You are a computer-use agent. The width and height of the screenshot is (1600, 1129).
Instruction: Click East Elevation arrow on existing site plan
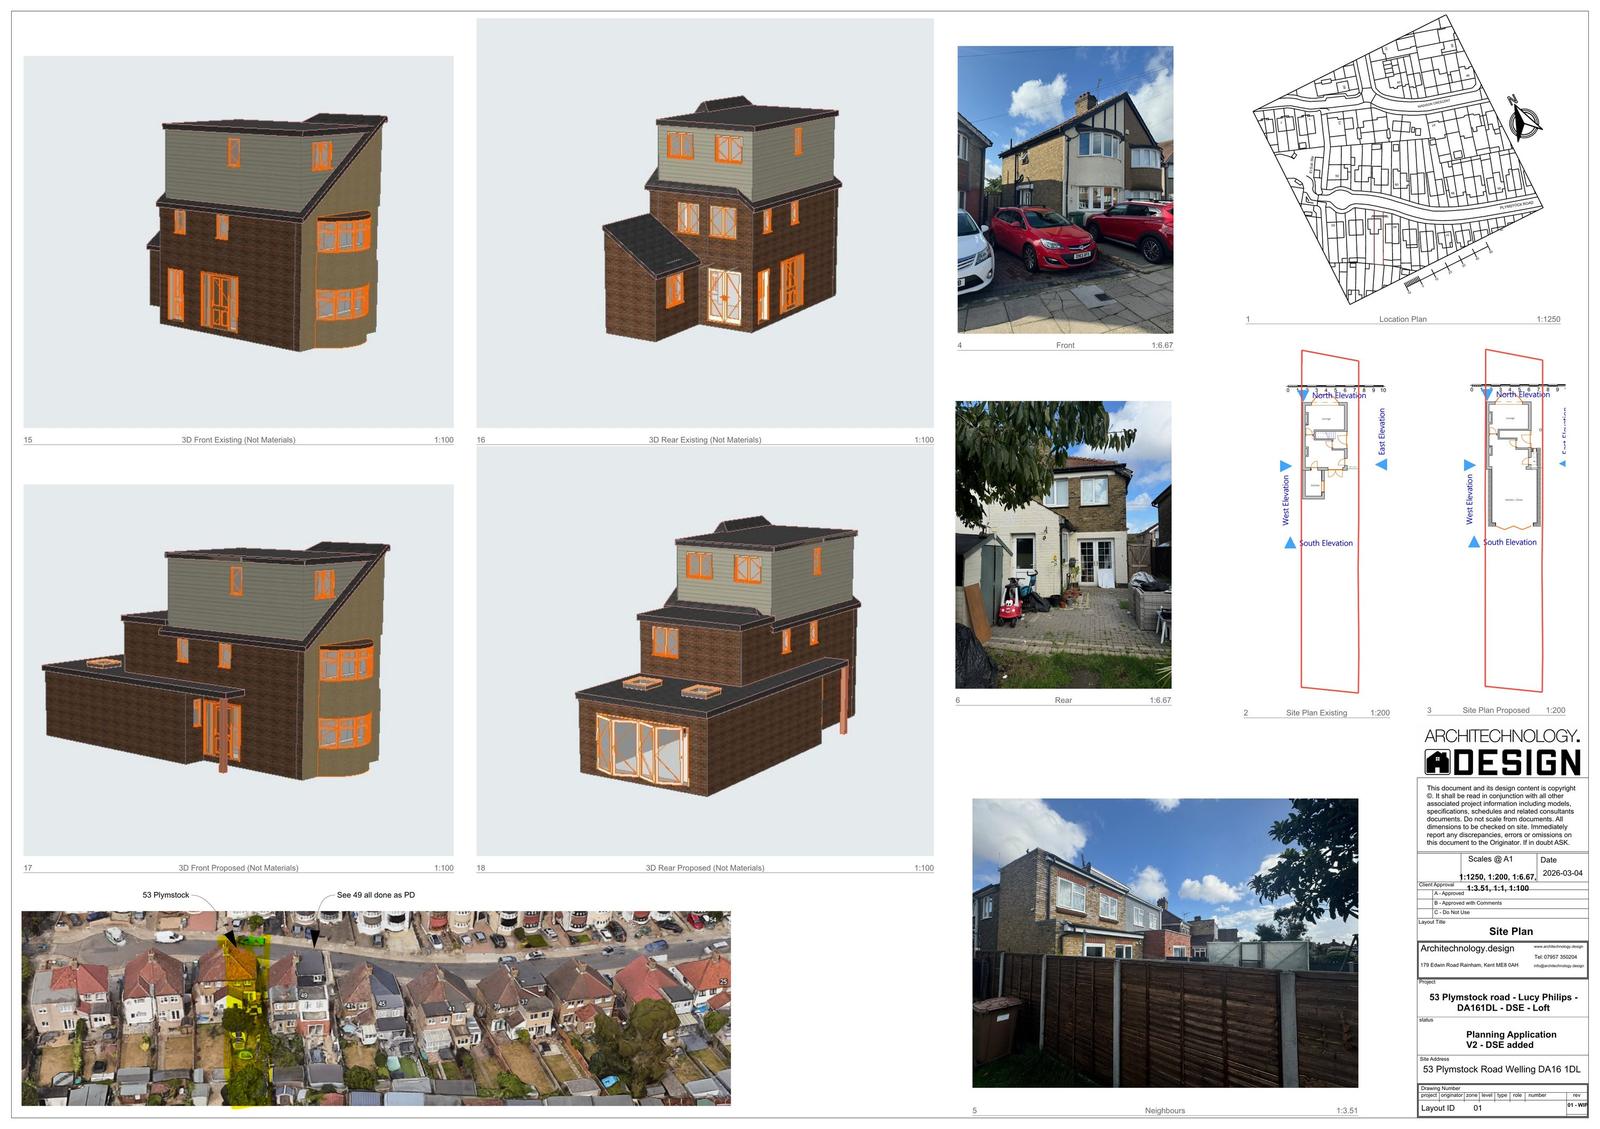tap(1382, 465)
